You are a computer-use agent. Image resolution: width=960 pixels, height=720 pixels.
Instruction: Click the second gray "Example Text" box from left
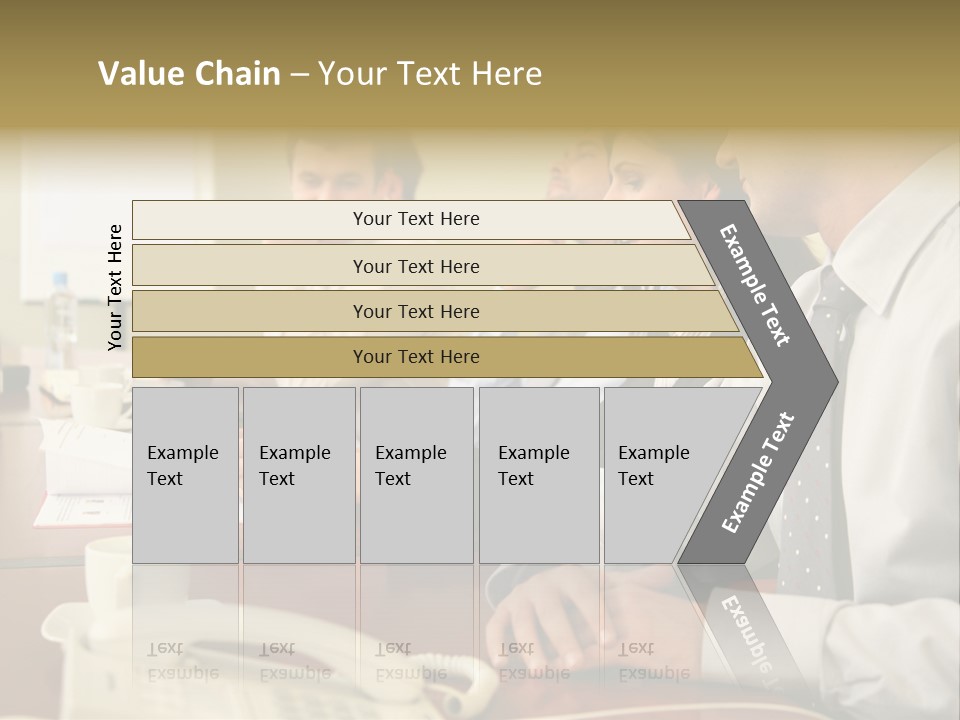(x=298, y=475)
